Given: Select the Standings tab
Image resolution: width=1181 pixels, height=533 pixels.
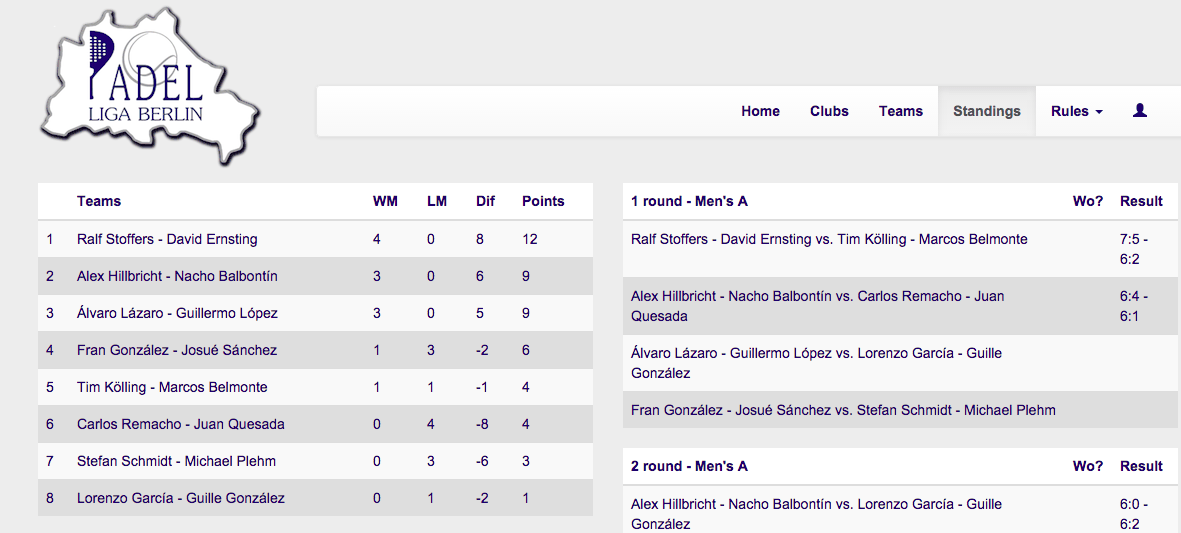Looking at the screenshot, I should click(x=987, y=111).
